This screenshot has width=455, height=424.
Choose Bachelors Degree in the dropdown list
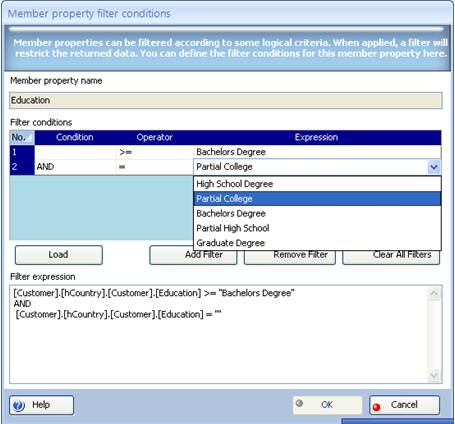(x=317, y=213)
